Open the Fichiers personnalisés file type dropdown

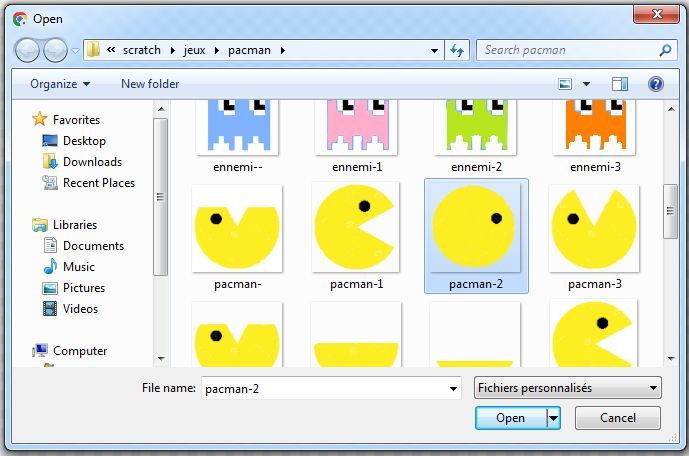[568, 388]
